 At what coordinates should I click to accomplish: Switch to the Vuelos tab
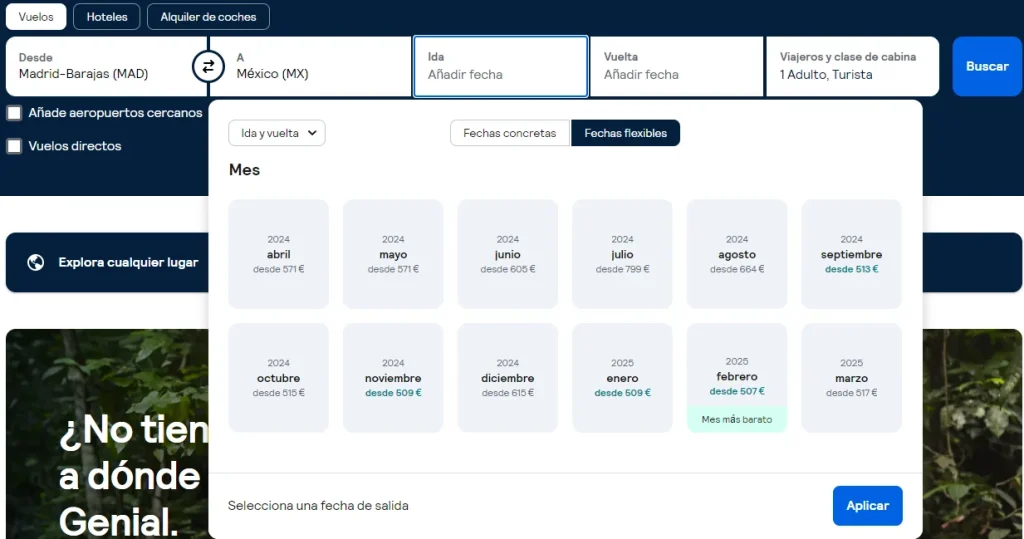pos(36,17)
